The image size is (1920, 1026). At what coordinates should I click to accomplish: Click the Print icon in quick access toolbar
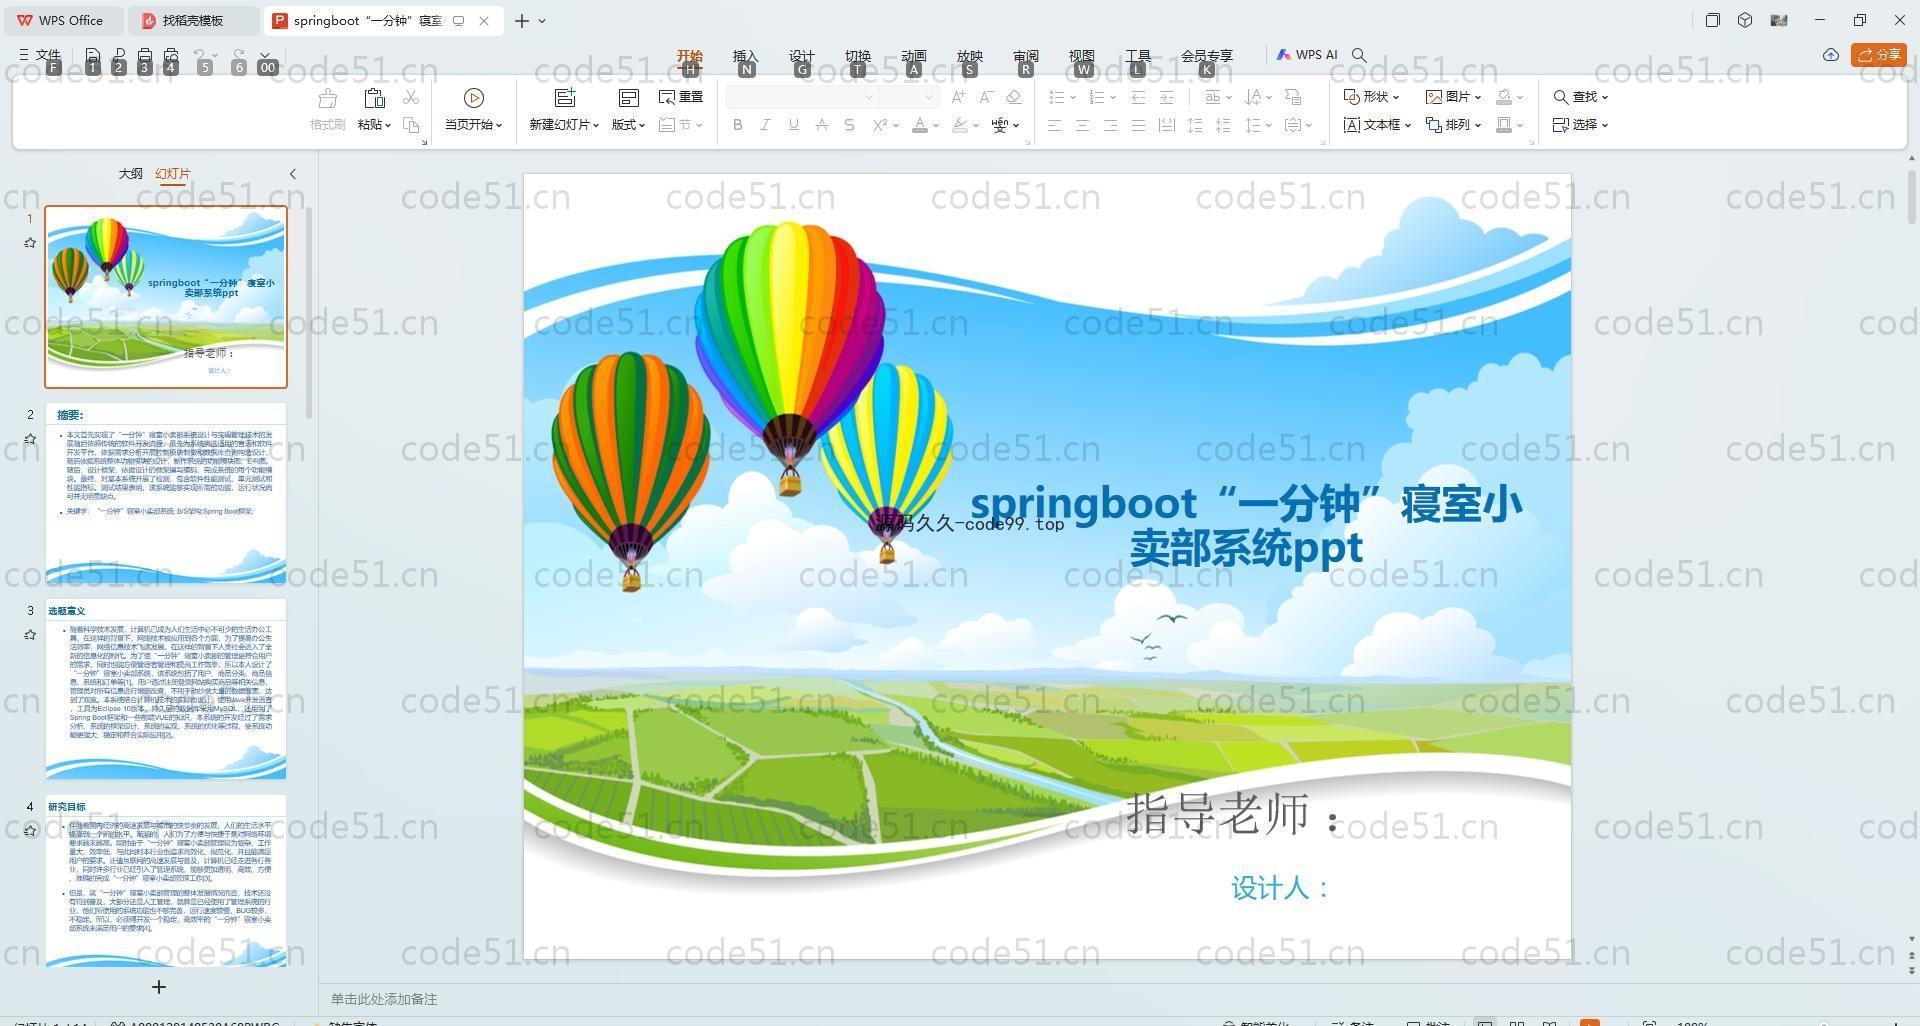145,55
